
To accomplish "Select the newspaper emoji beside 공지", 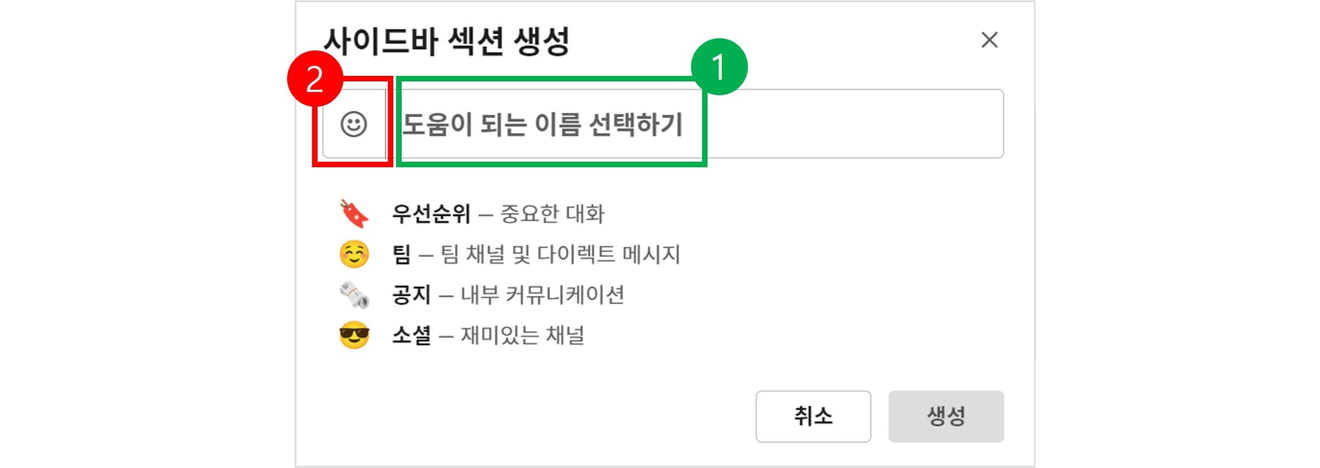I will [354, 295].
